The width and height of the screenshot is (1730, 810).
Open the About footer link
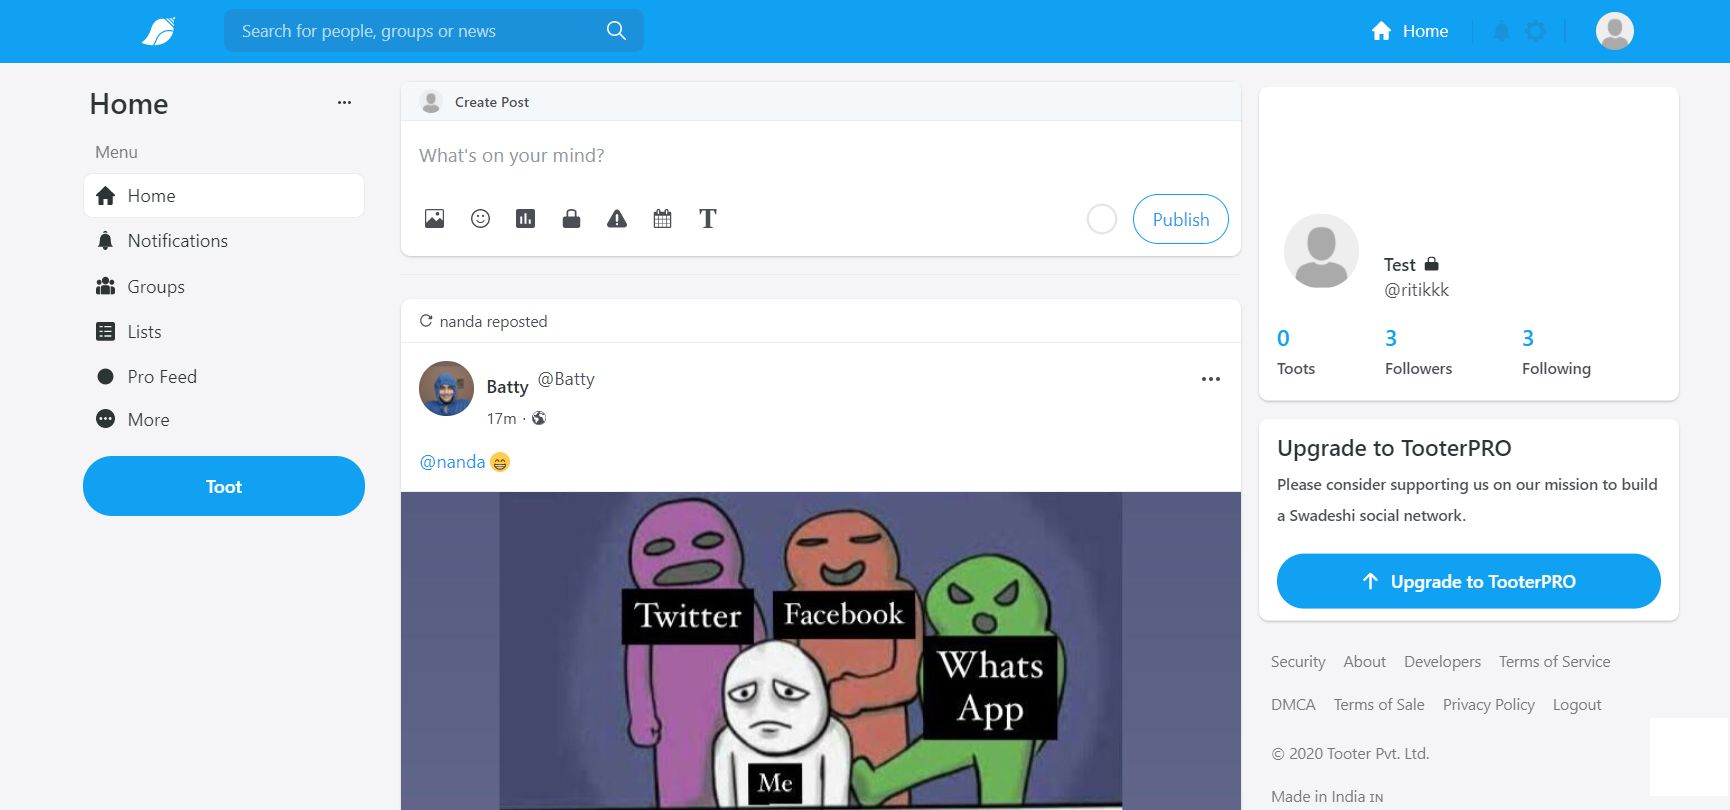(1364, 662)
